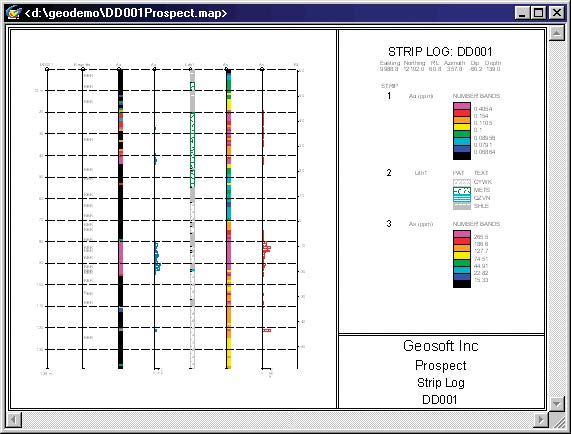This screenshot has height=434, width=571.
Task: Click the yellow band in strip 1 legend
Action: click(x=462, y=127)
